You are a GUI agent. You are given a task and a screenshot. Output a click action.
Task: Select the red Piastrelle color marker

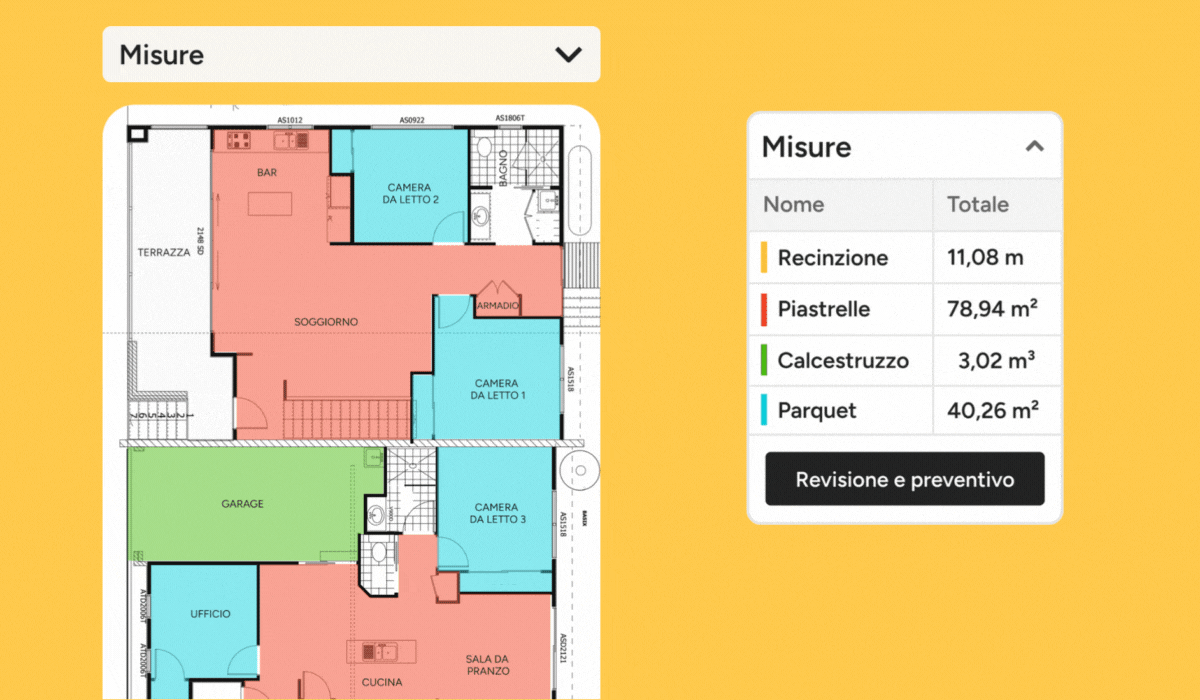point(764,309)
